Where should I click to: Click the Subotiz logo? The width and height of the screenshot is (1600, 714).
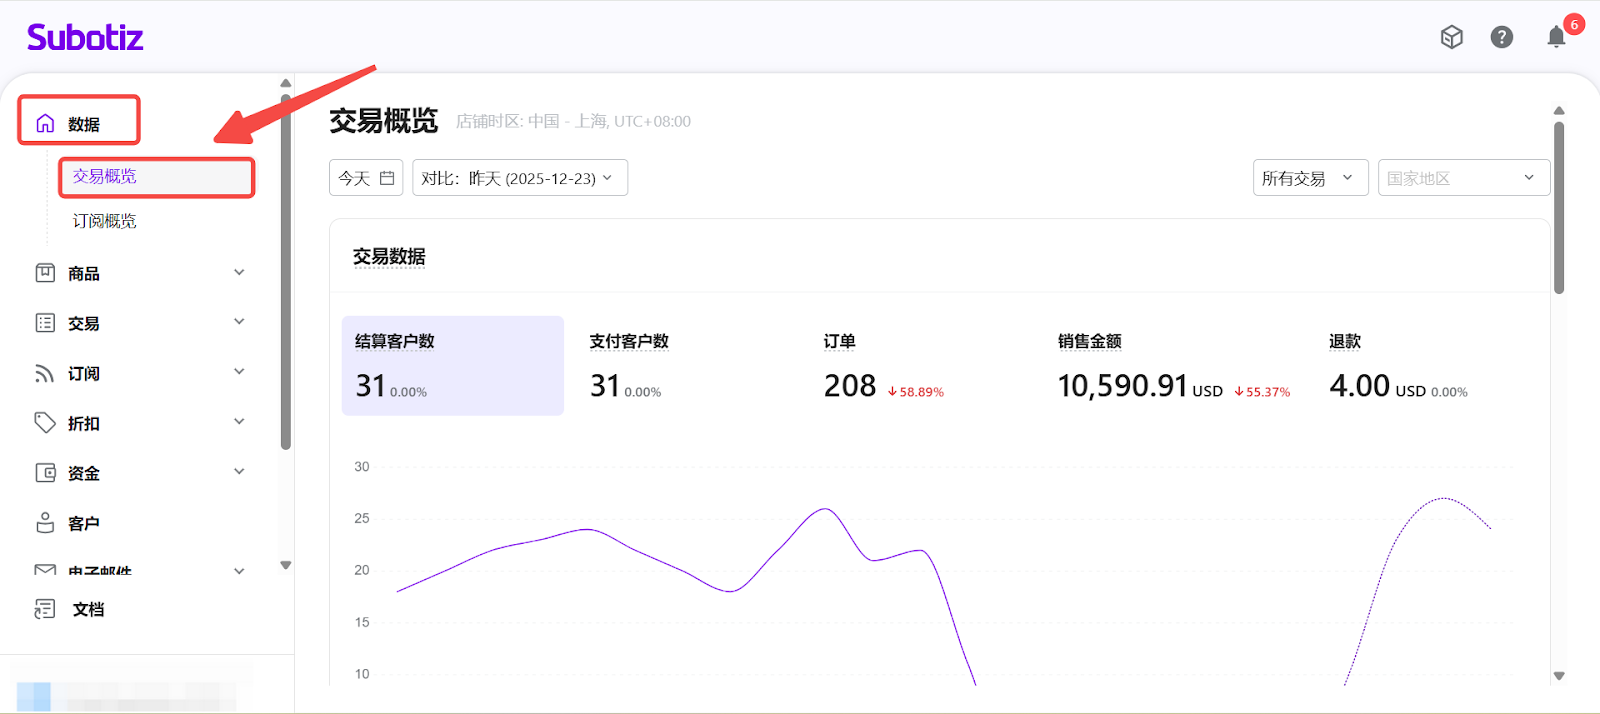tap(85, 38)
